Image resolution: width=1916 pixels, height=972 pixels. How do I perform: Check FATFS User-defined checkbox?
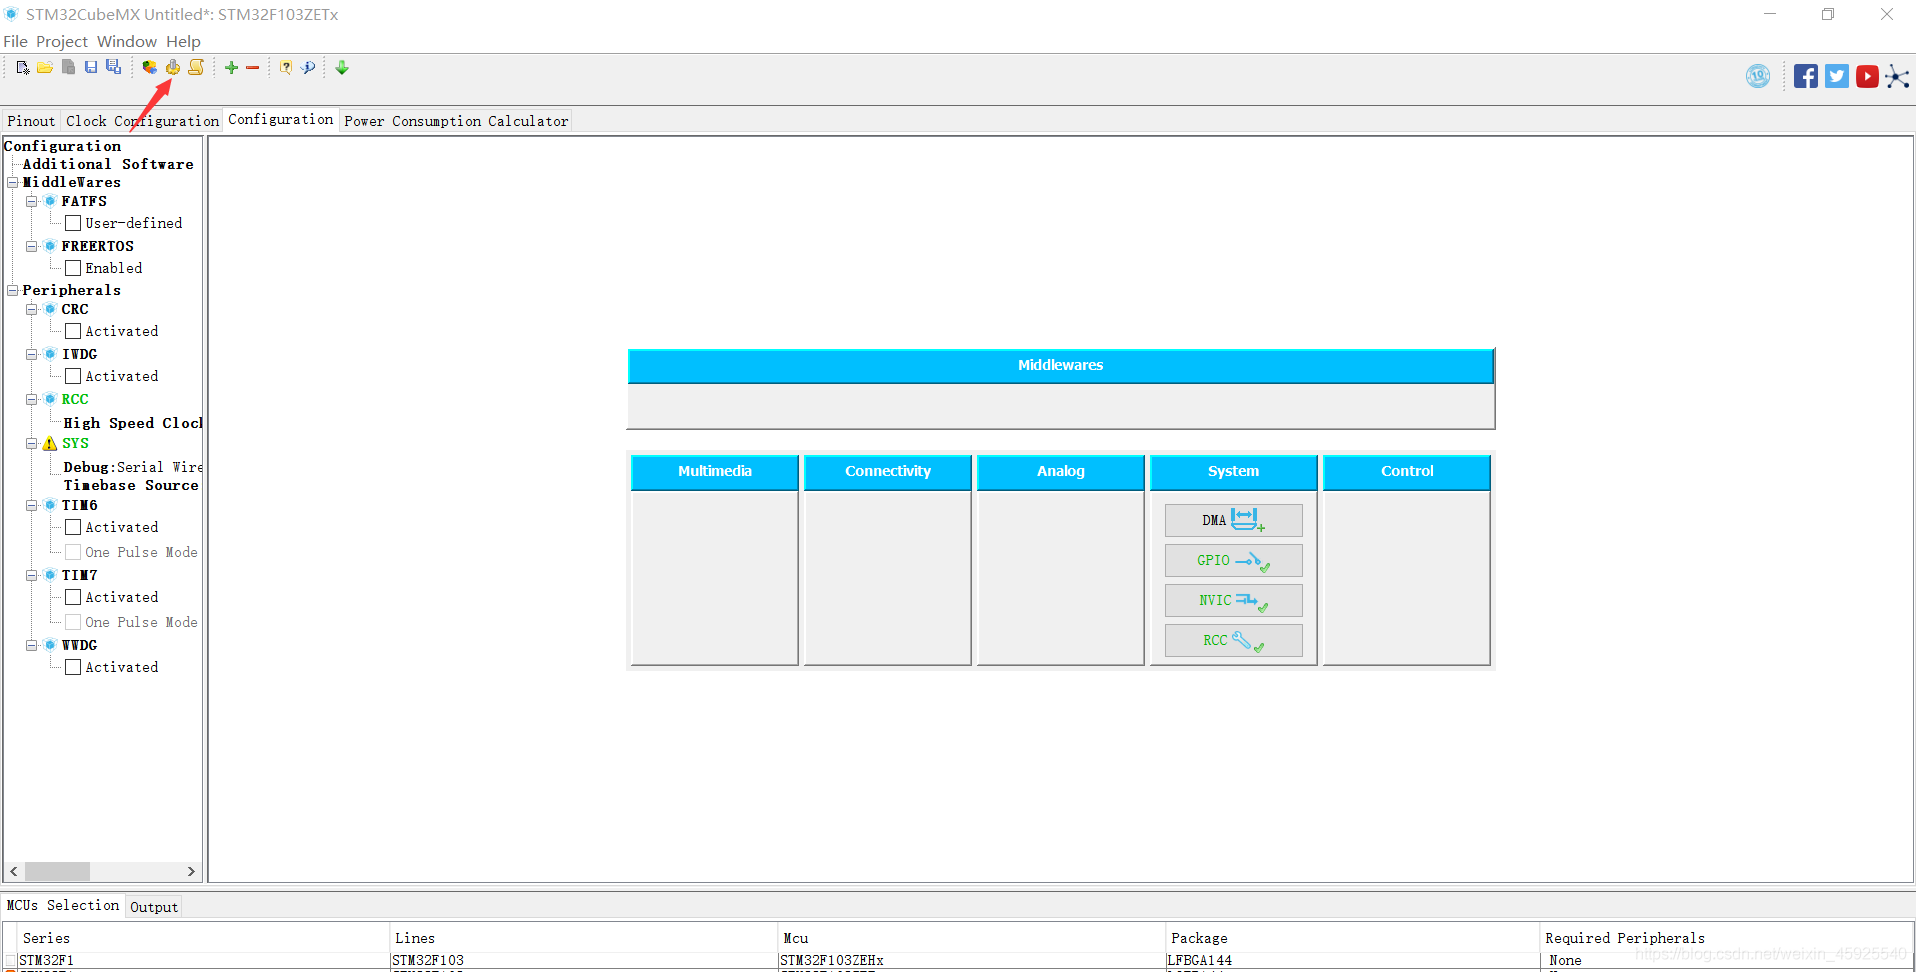pyautogui.click(x=73, y=223)
